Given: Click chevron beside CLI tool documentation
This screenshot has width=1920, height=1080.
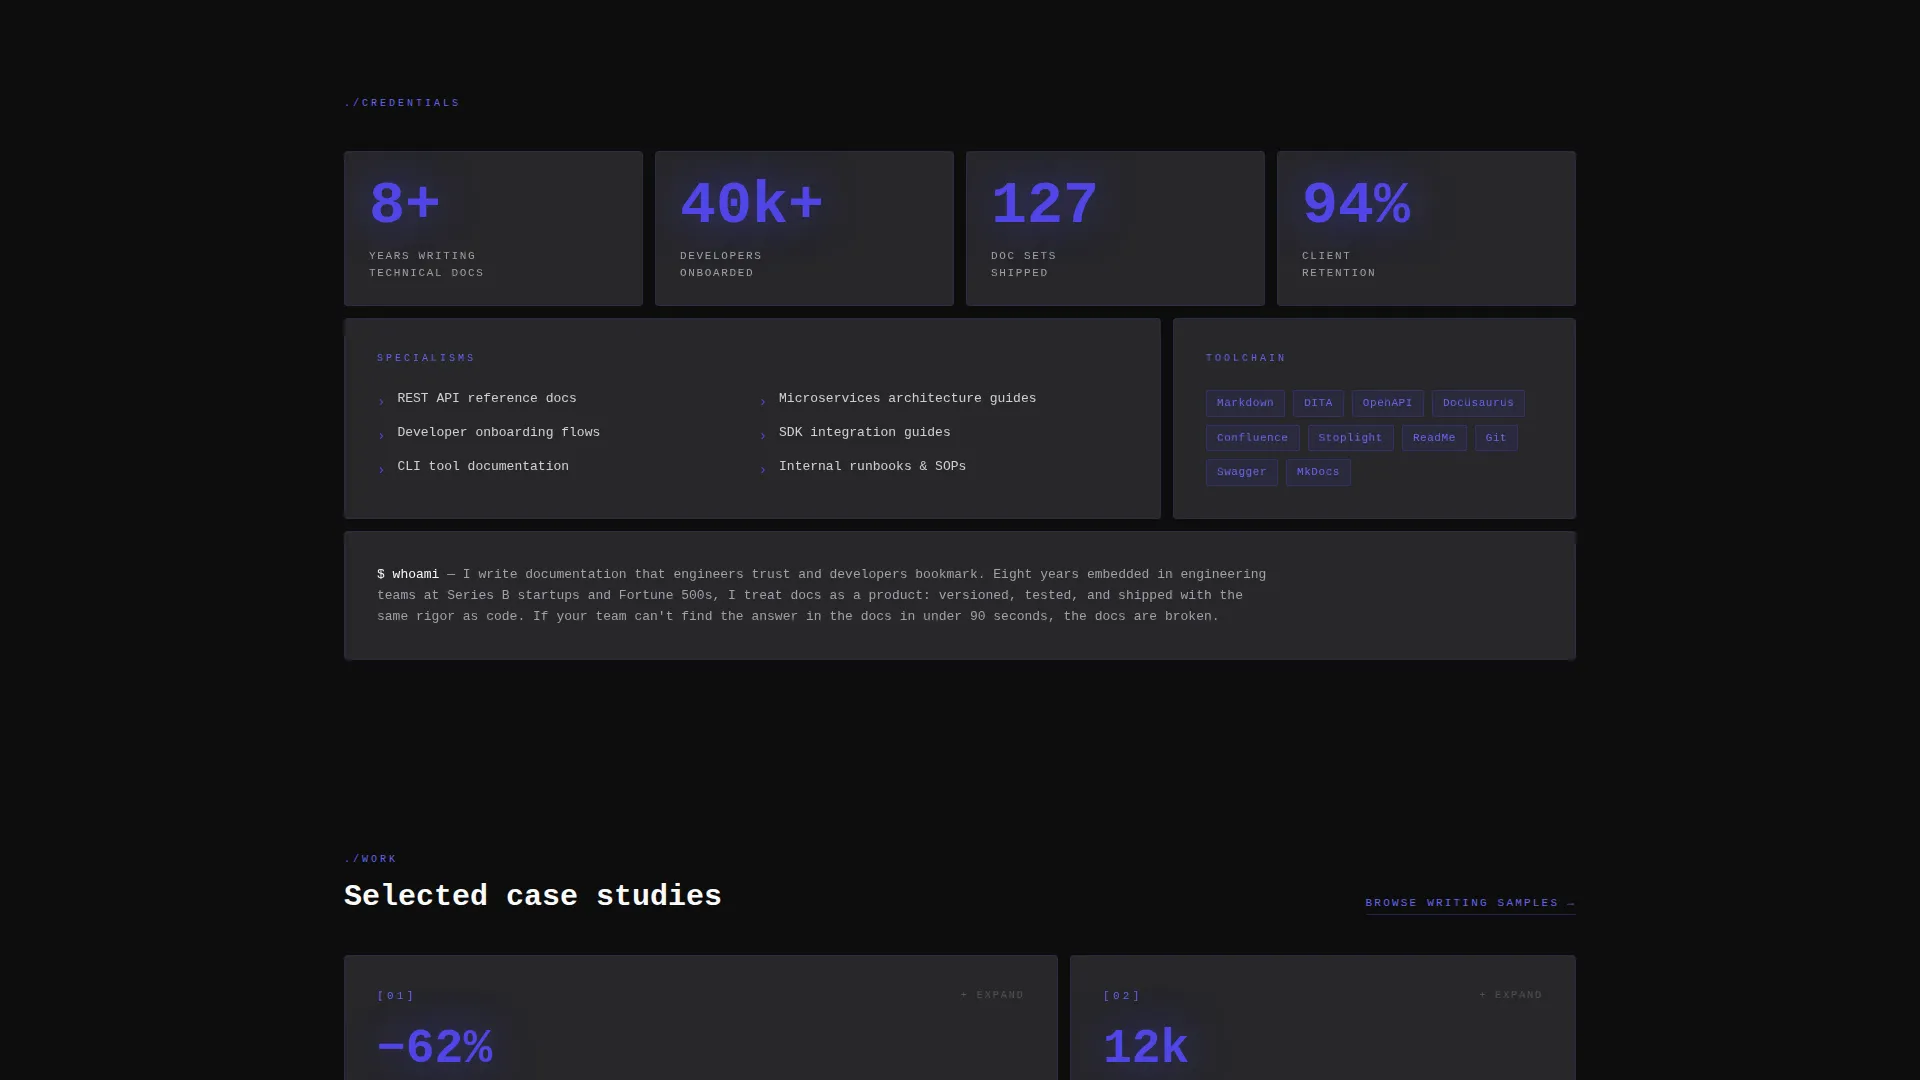Looking at the screenshot, I should (381, 470).
